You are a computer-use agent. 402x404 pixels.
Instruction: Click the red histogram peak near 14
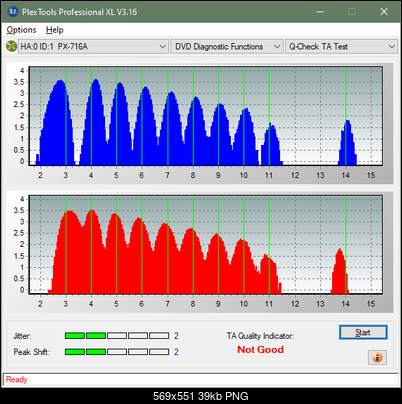point(340,271)
